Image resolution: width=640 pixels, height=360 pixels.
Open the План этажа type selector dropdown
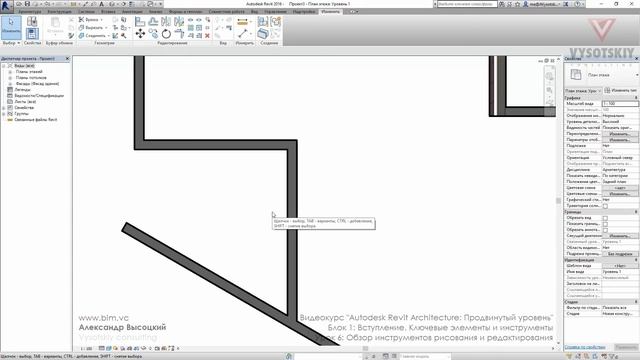pyautogui.click(x=637, y=75)
